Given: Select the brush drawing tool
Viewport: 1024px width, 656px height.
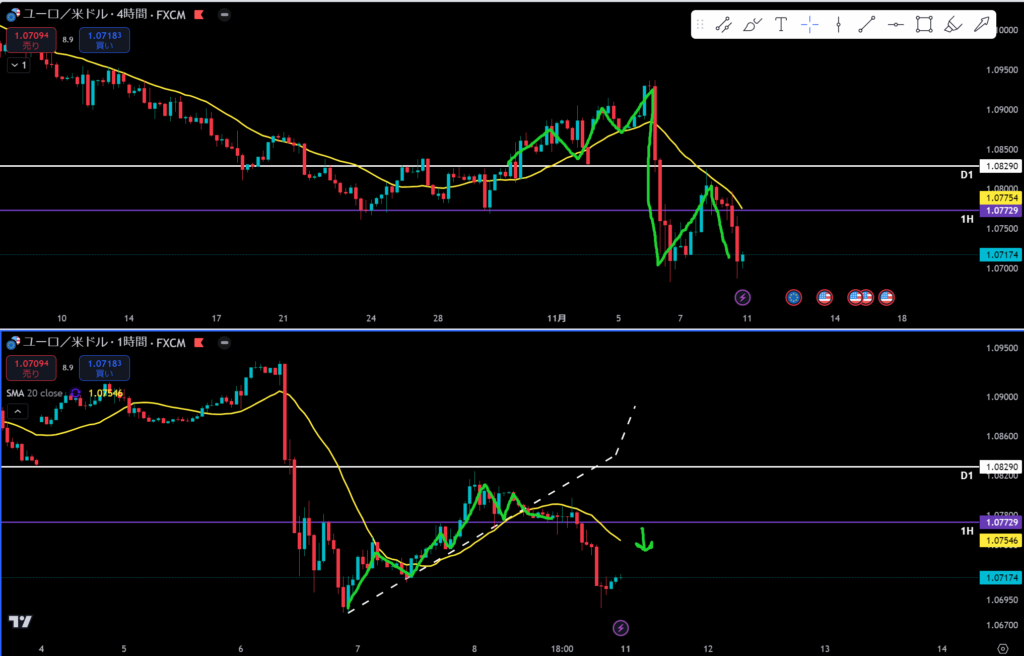Looking at the screenshot, I should click(x=753, y=25).
